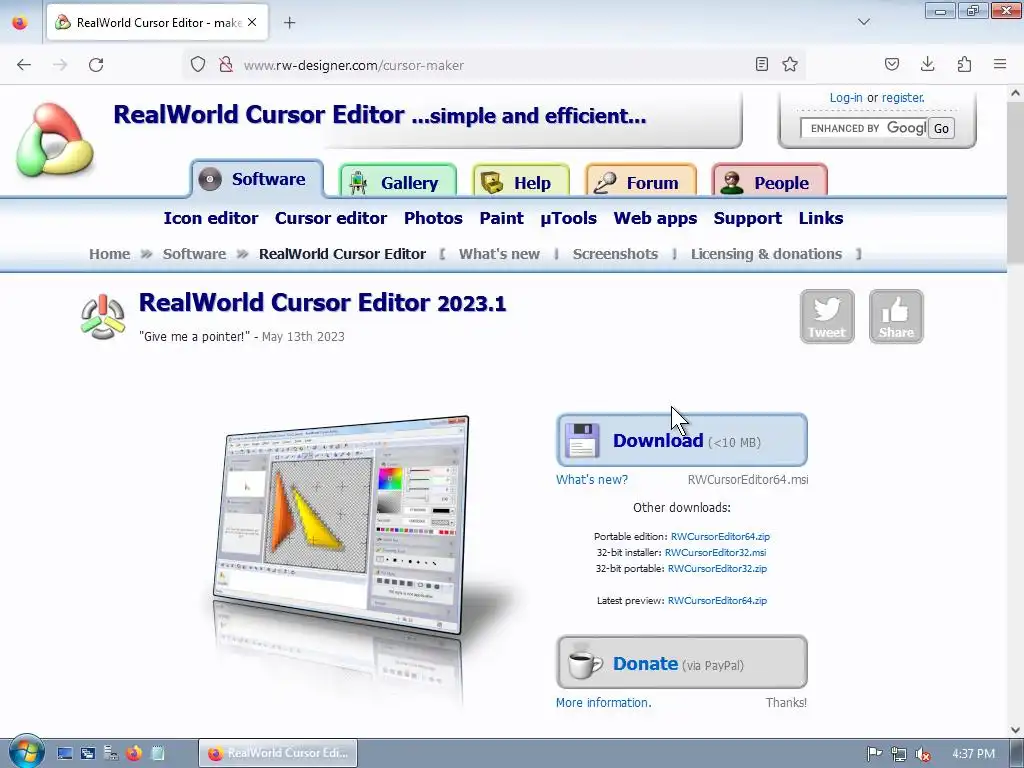Image resolution: width=1024 pixels, height=768 pixels.
Task: Click the register link
Action: [x=903, y=98]
